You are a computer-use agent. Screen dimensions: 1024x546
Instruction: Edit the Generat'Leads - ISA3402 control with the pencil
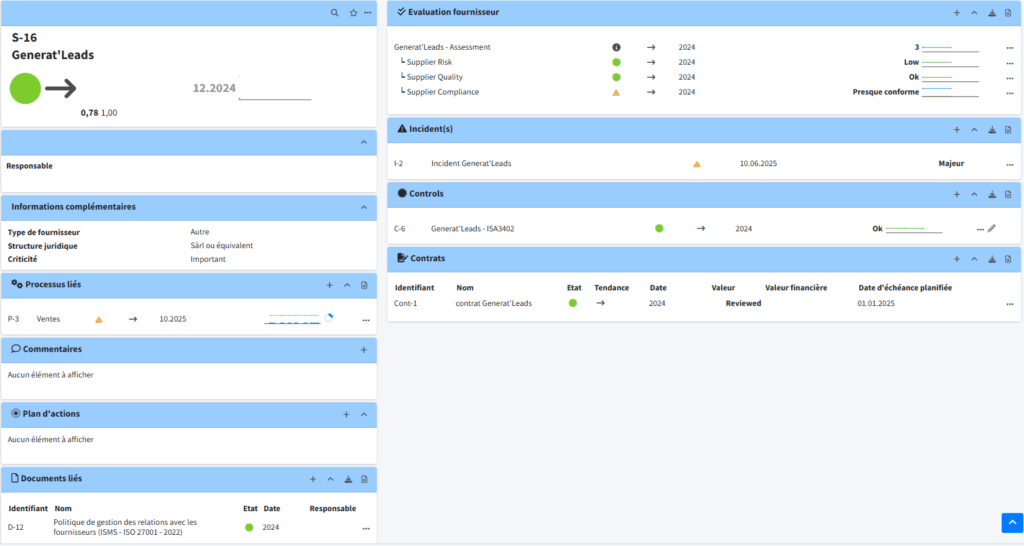[992, 229]
